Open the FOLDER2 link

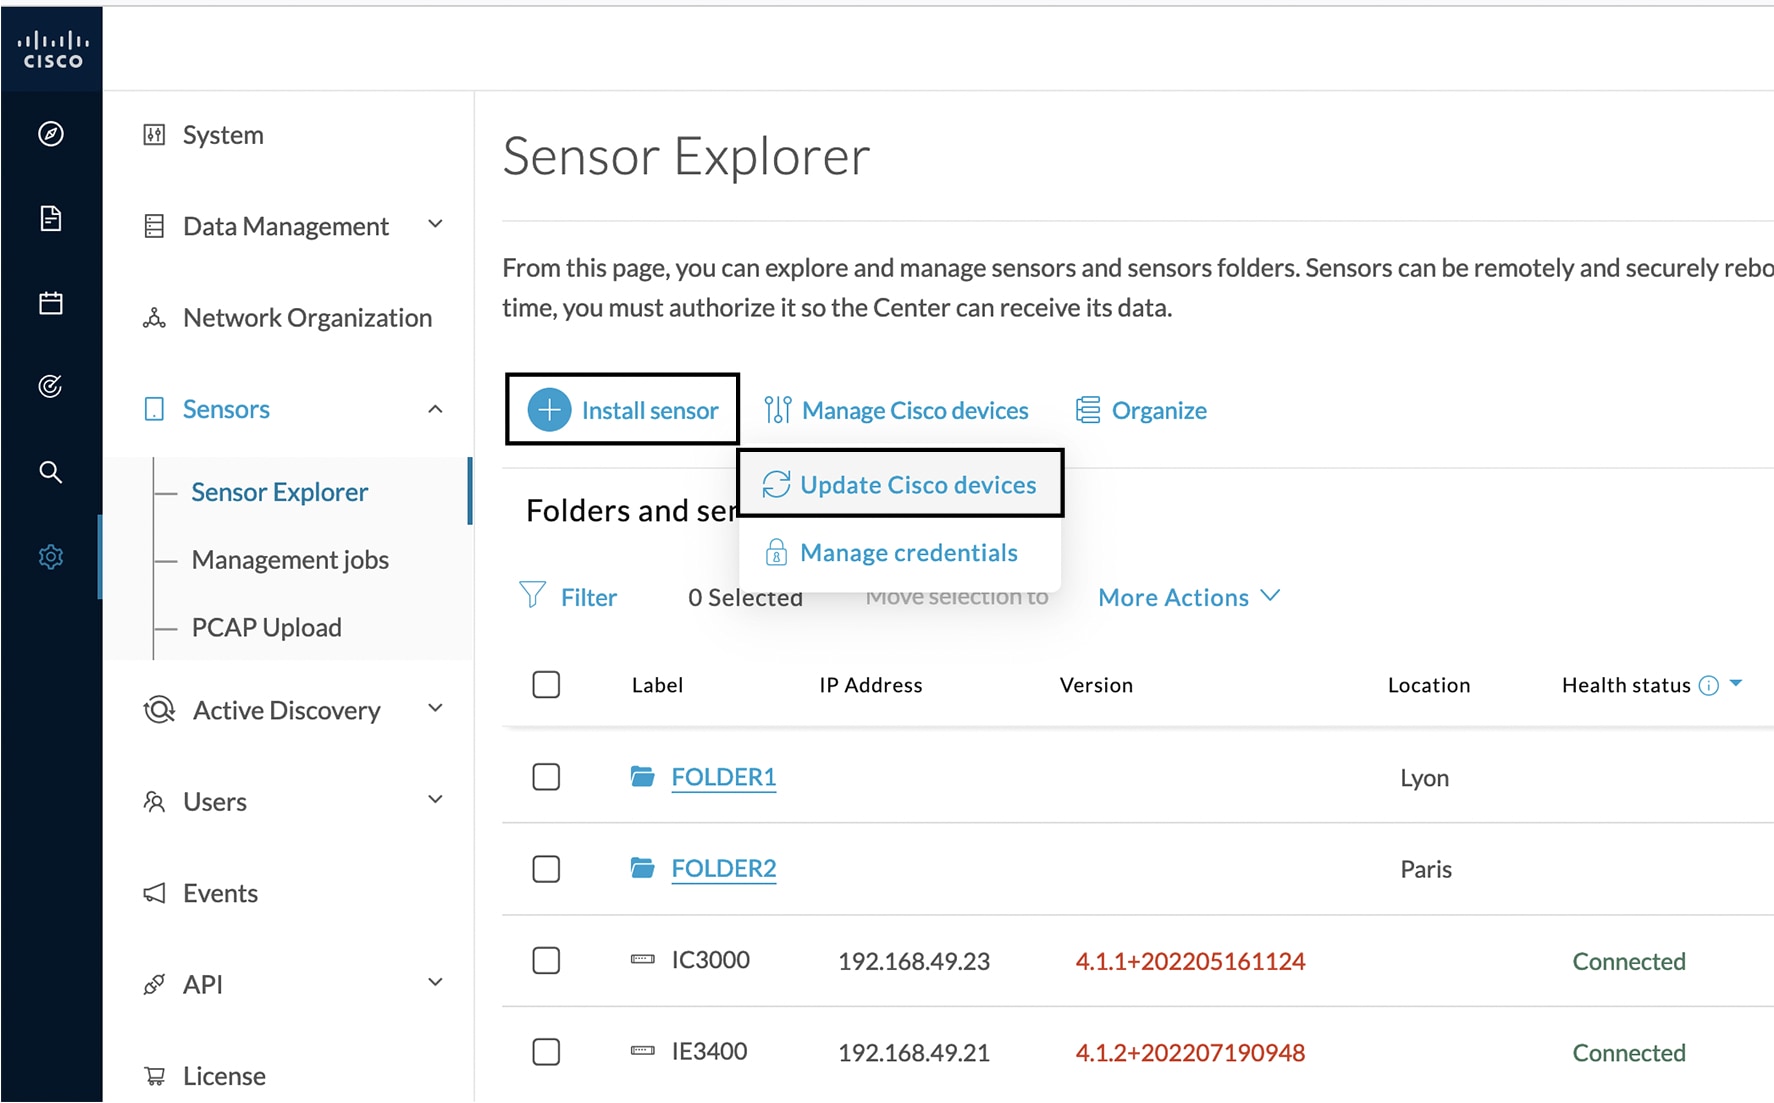723,868
